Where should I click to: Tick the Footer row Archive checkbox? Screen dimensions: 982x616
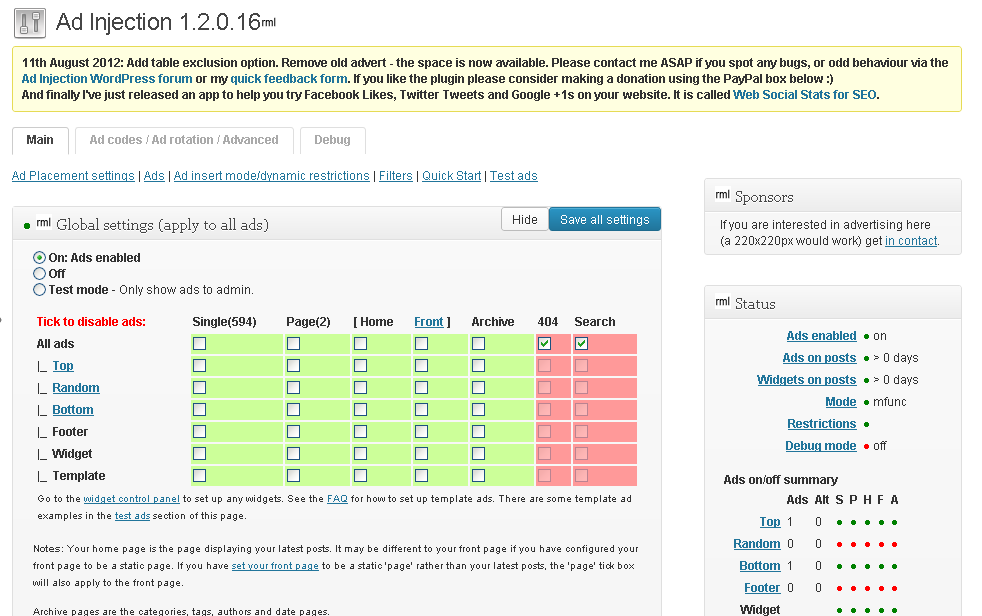point(479,431)
